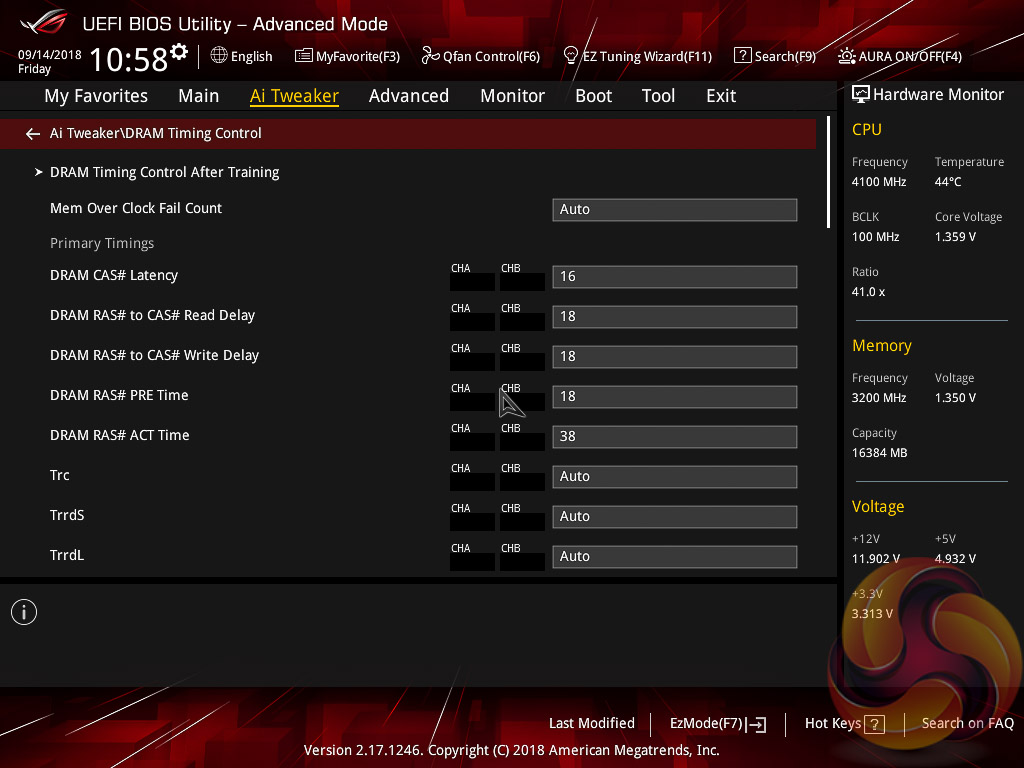Click the TrrdL label
This screenshot has height=768, width=1024.
(x=67, y=555)
